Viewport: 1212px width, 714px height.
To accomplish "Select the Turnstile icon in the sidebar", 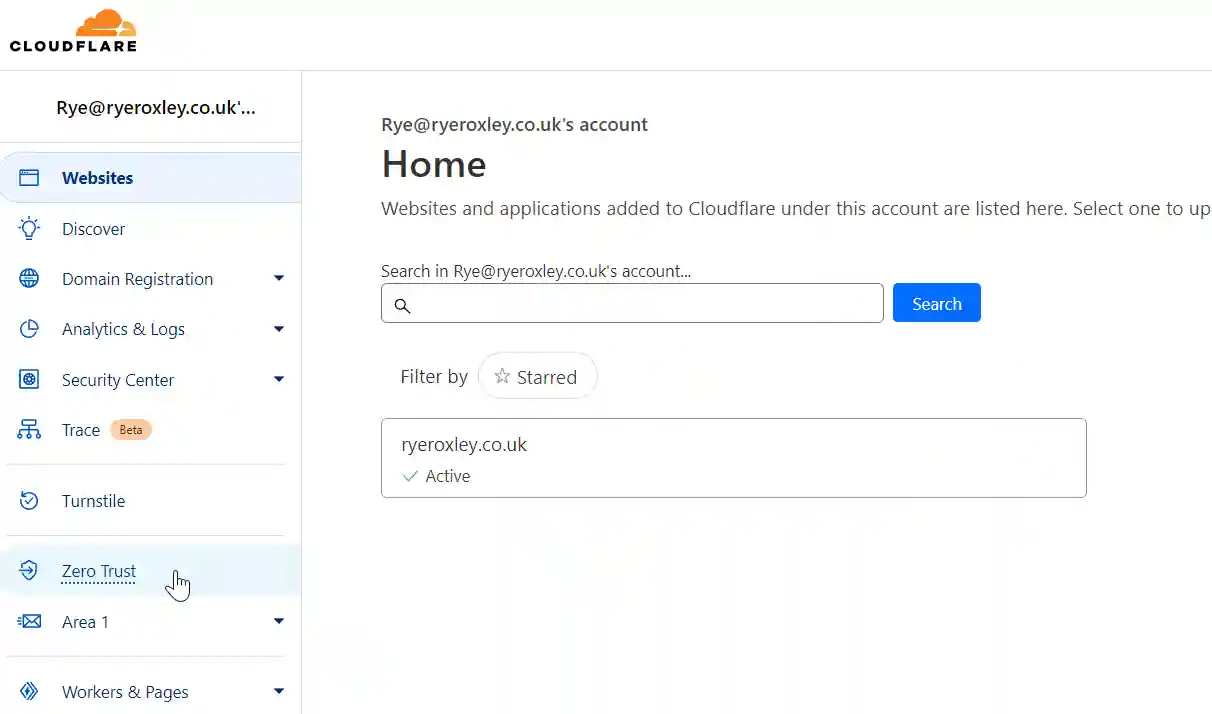I will point(28,500).
